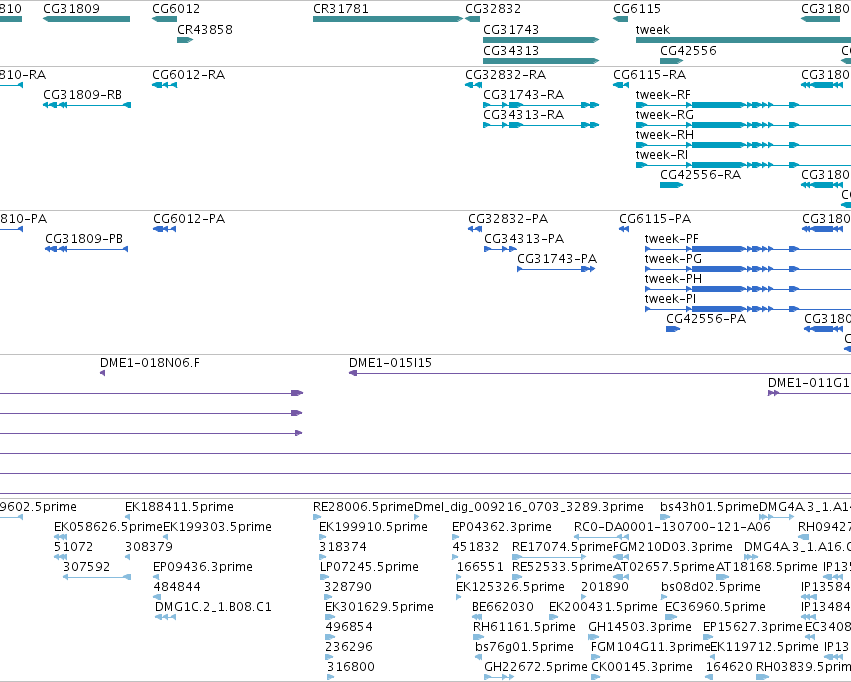Screen dimensions: 851x682
Task: Select the DMG1C.2_1.B08.C1 label
Action: pyautogui.click(x=213, y=607)
